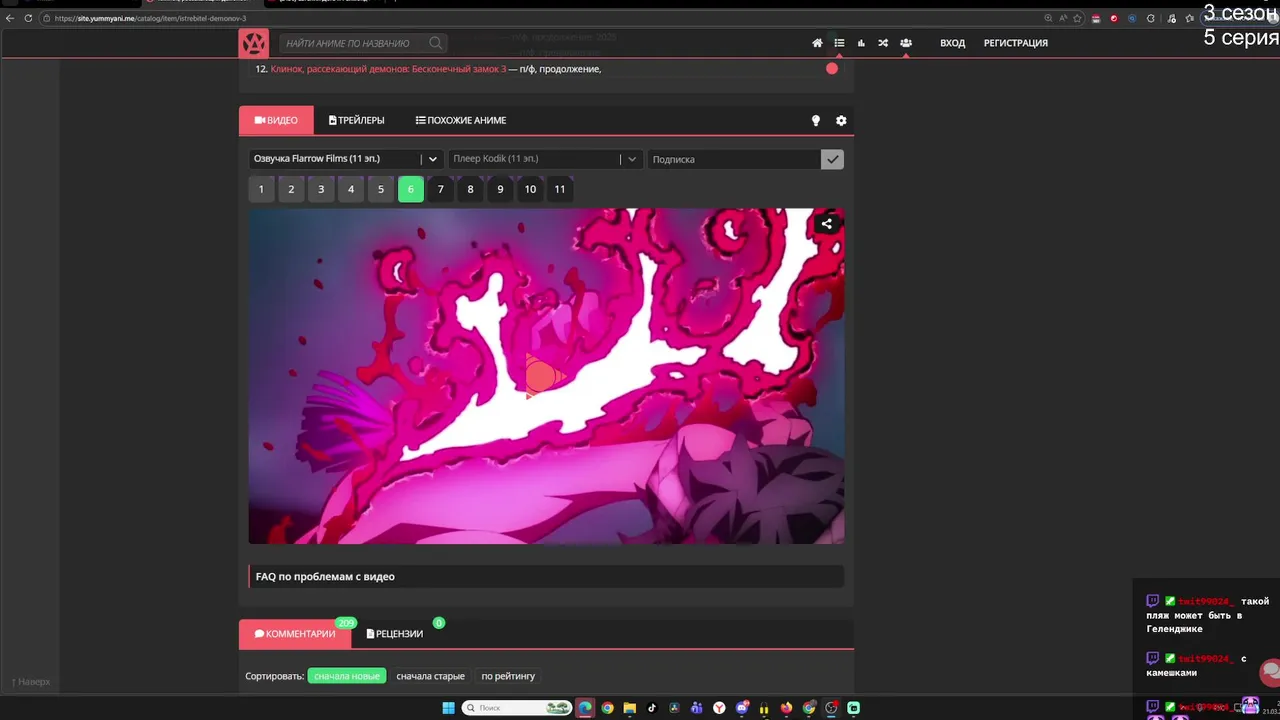Expand FAQ по проблемам с видео
The height and width of the screenshot is (720, 1280).
(x=546, y=576)
